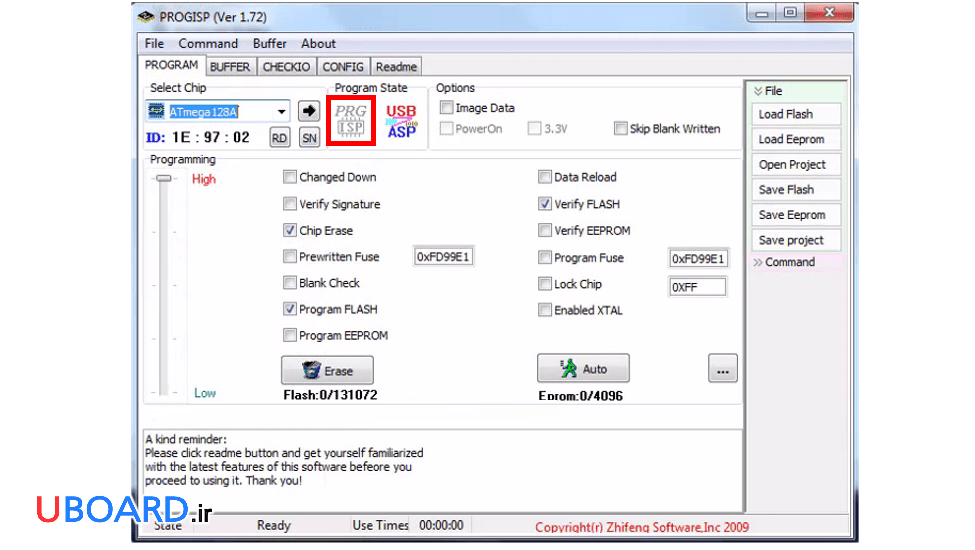Click the chip ID text 1E : 97 : 02
The image size is (975, 550).
[x=211, y=137]
